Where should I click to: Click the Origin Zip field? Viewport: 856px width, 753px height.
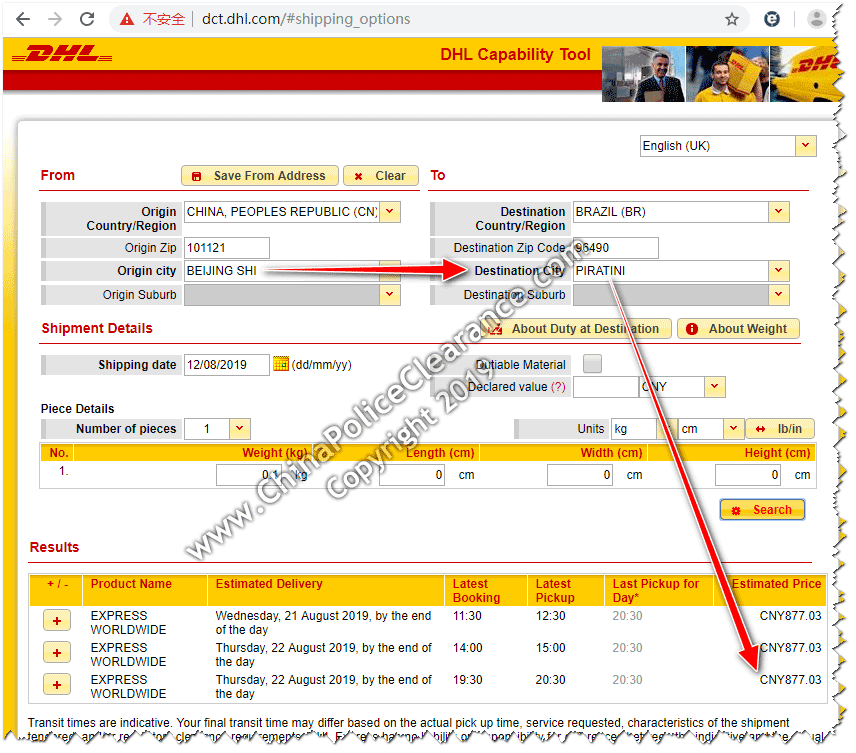click(227, 248)
